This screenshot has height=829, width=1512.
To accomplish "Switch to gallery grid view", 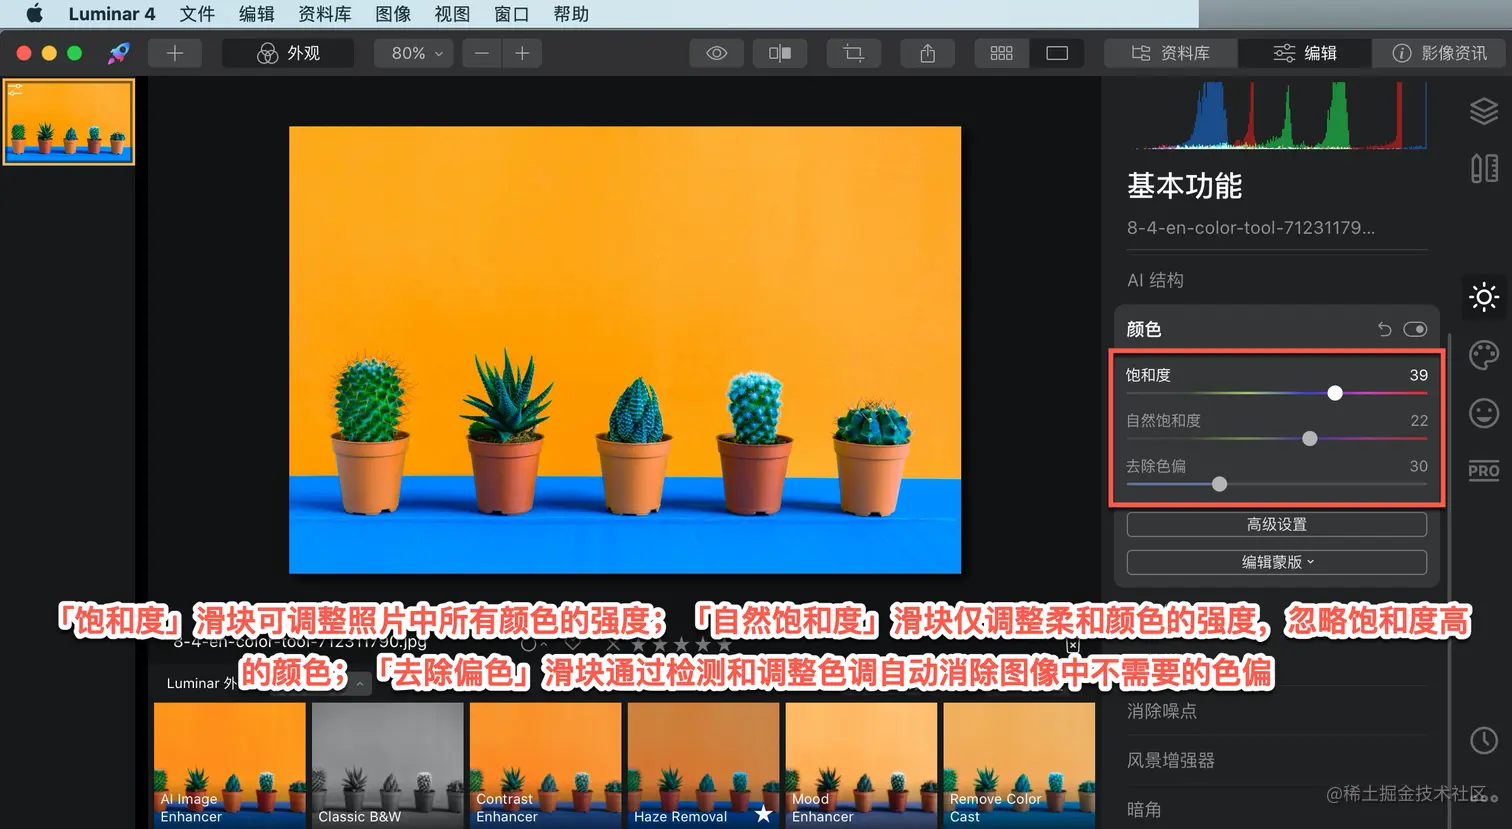I will 1001,53.
